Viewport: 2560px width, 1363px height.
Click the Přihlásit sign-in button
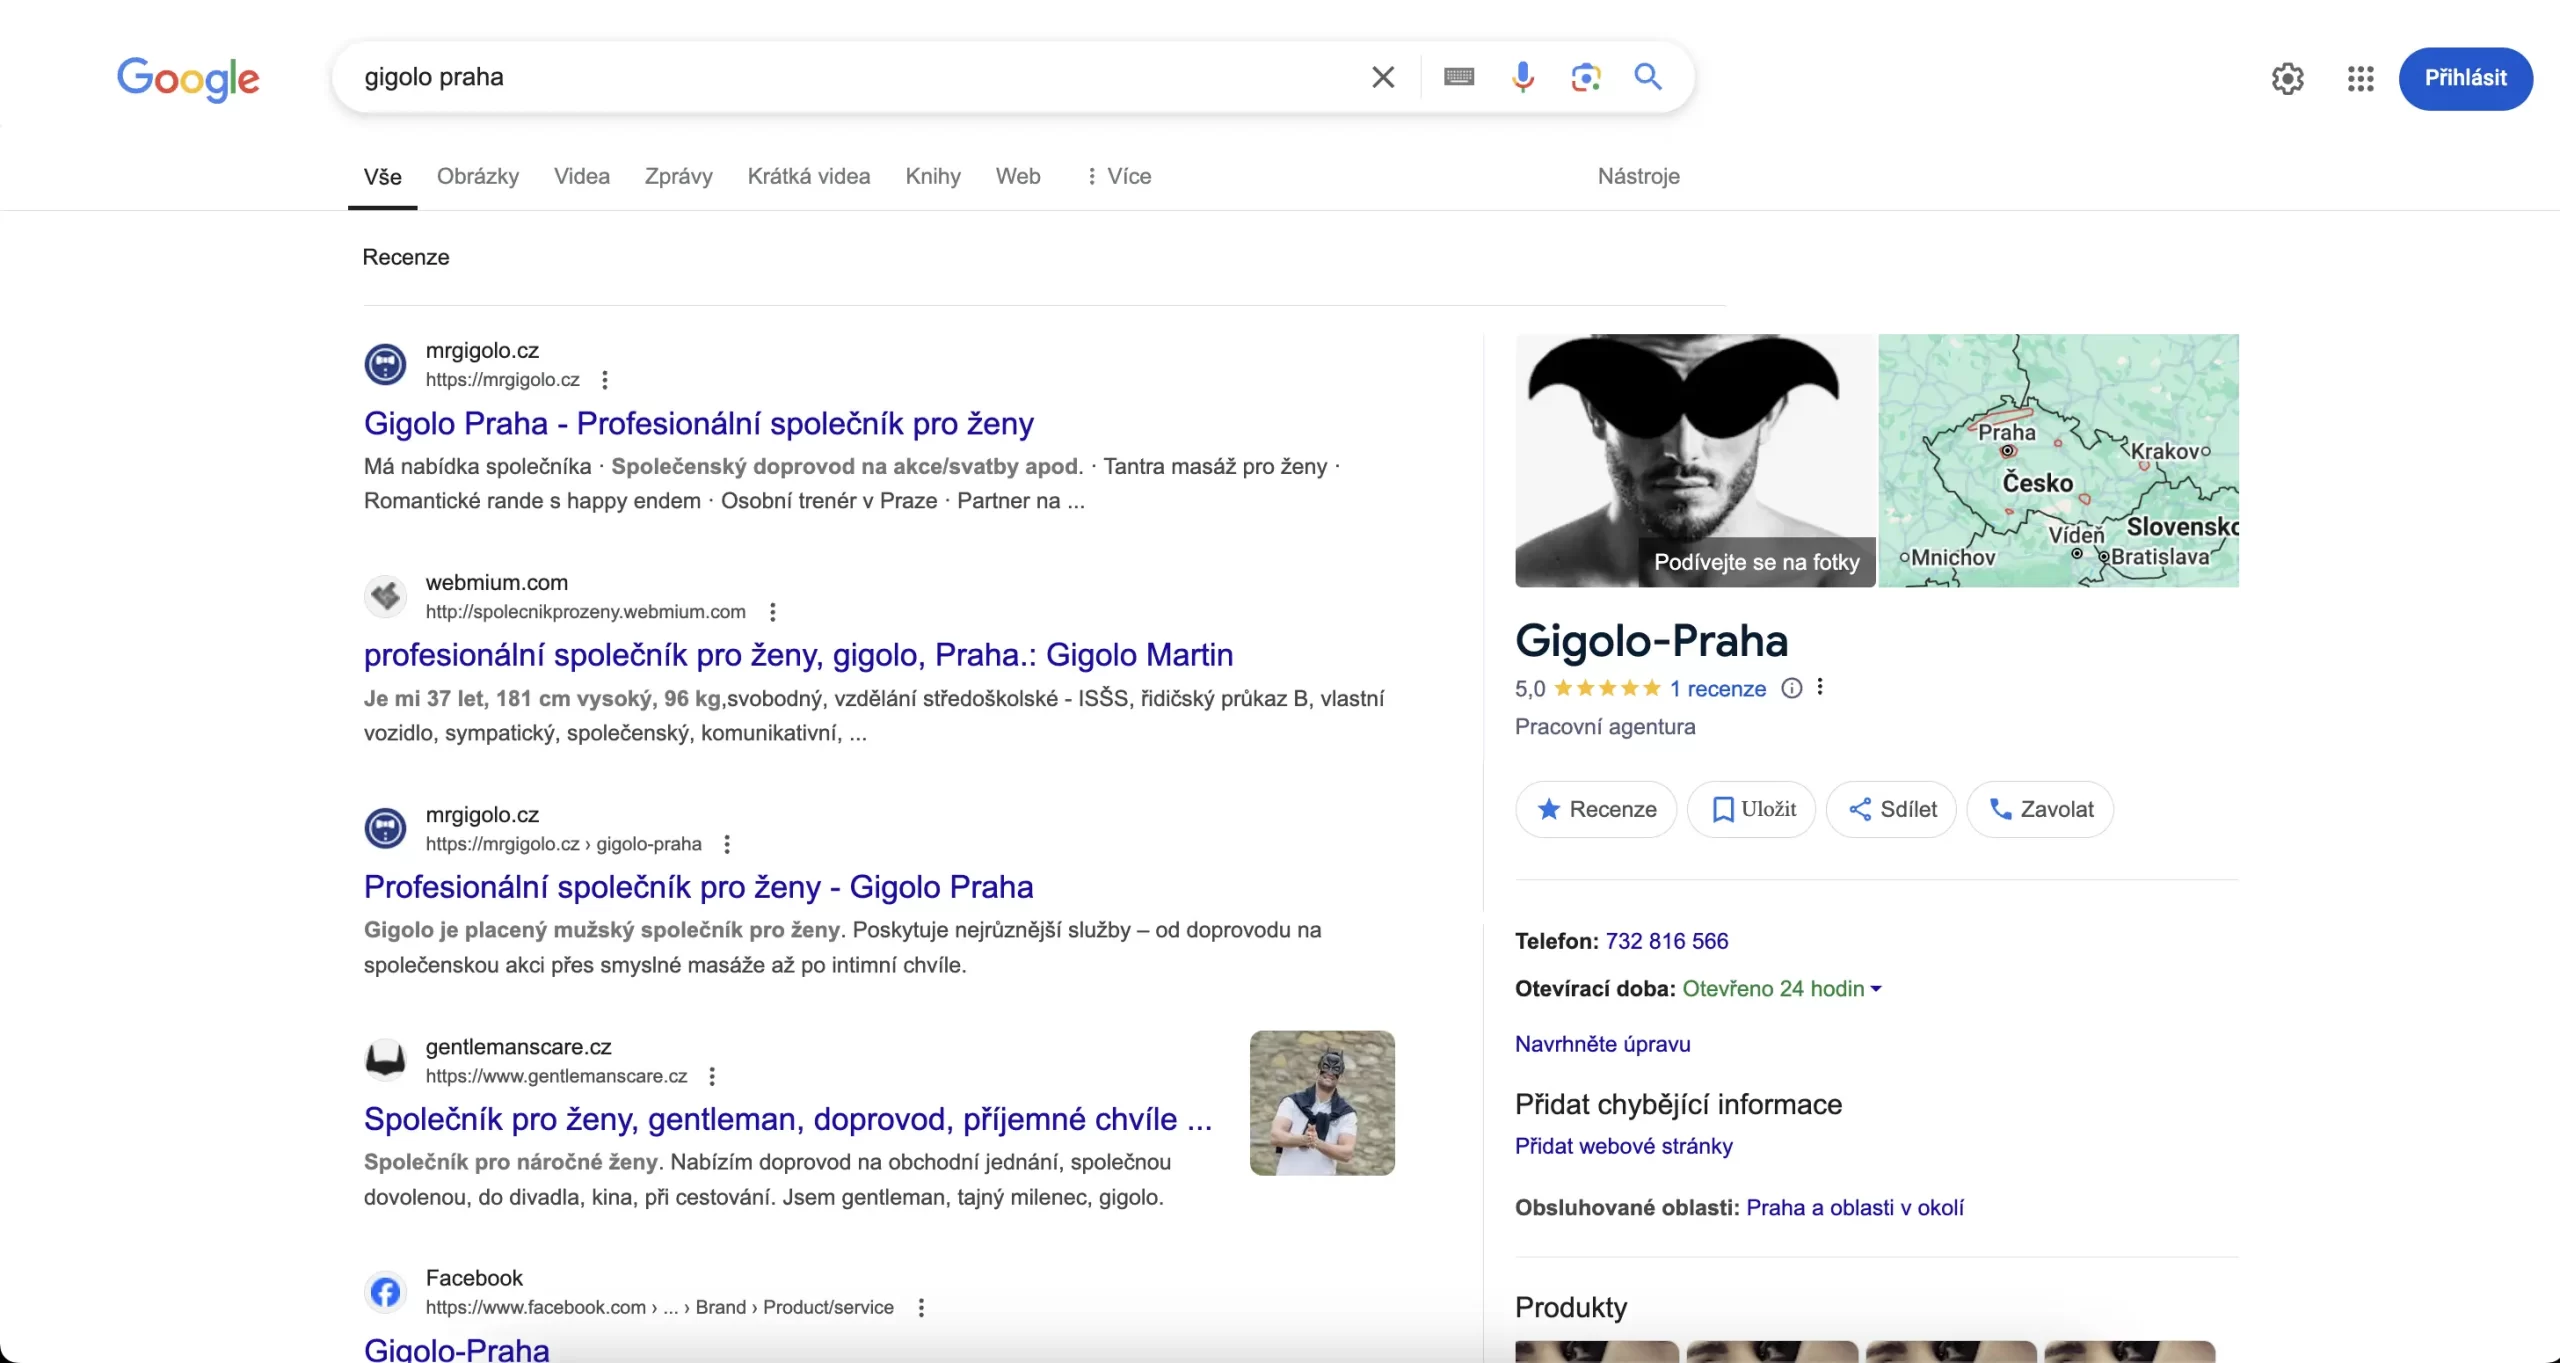[x=2465, y=78]
